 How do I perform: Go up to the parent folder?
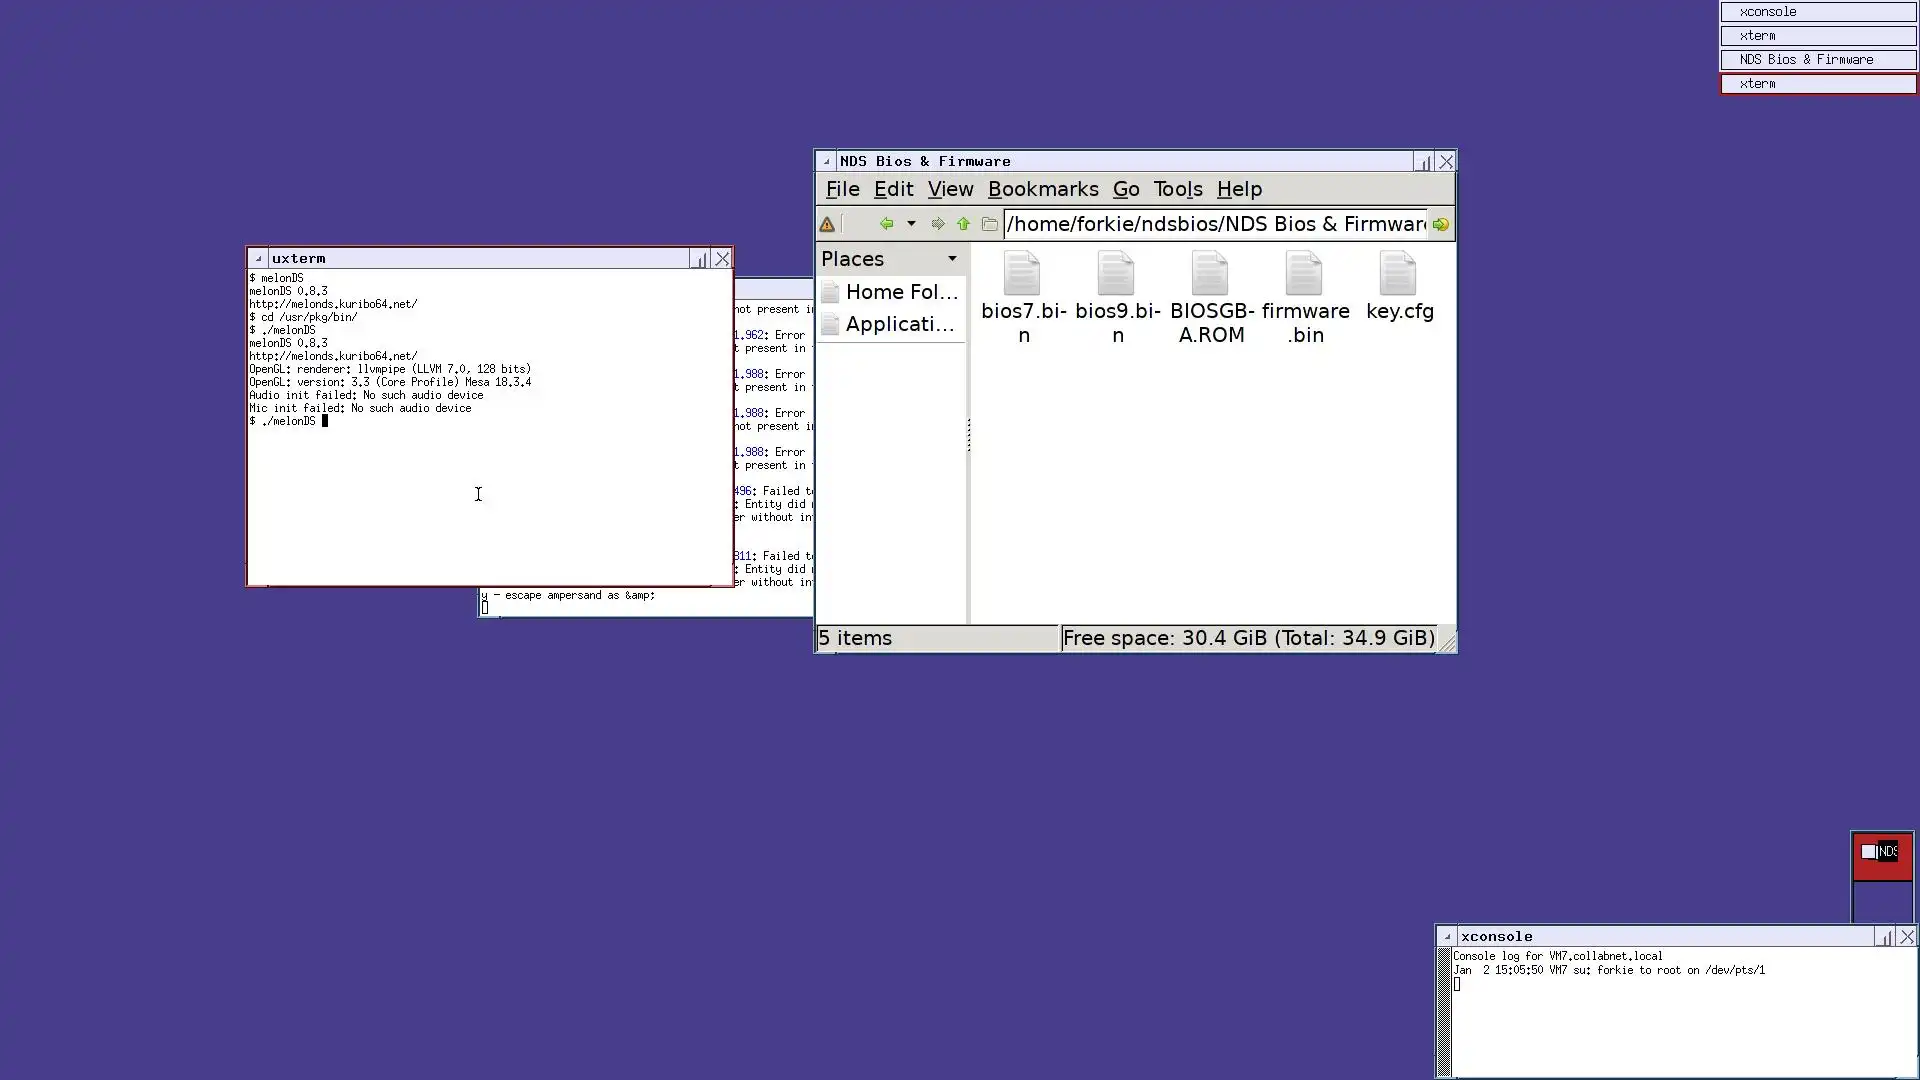point(963,224)
